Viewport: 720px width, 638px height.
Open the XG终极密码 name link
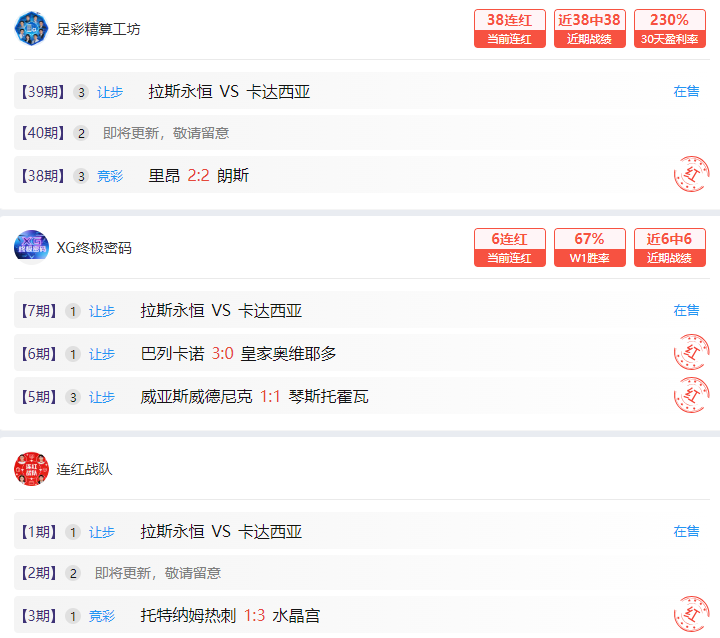pos(94,248)
